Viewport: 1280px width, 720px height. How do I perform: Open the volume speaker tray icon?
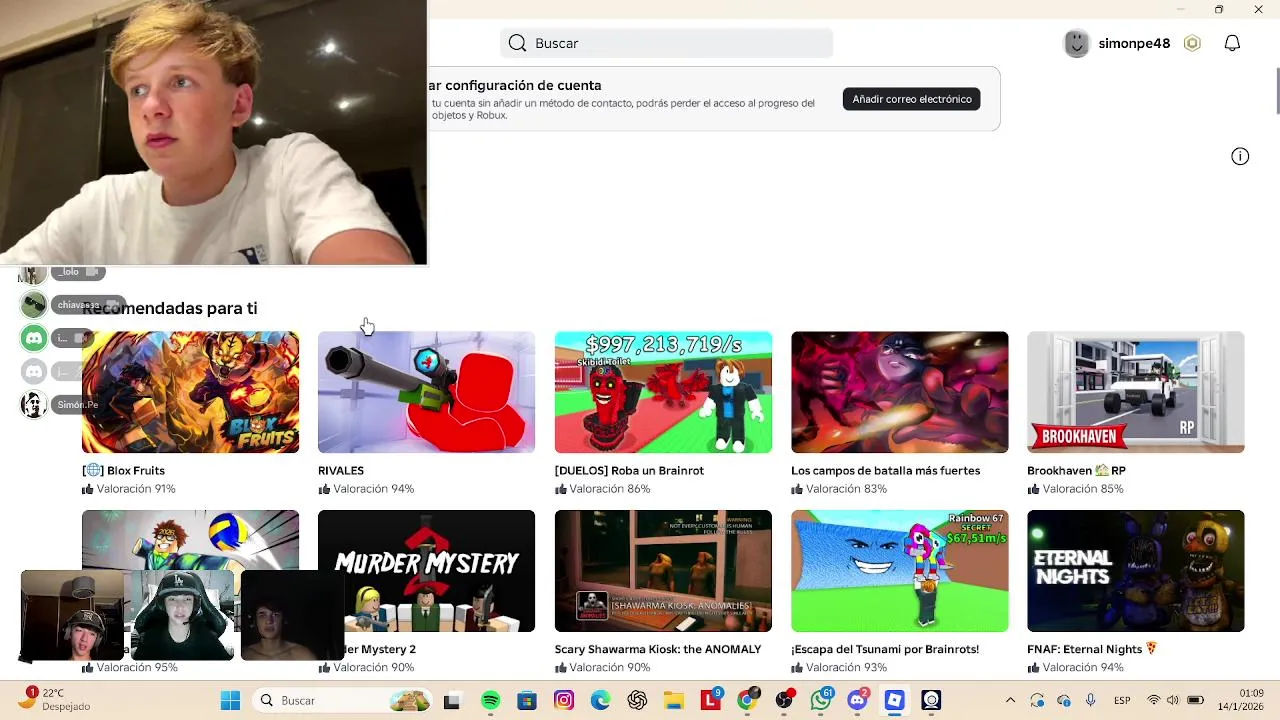[x=1172, y=700]
